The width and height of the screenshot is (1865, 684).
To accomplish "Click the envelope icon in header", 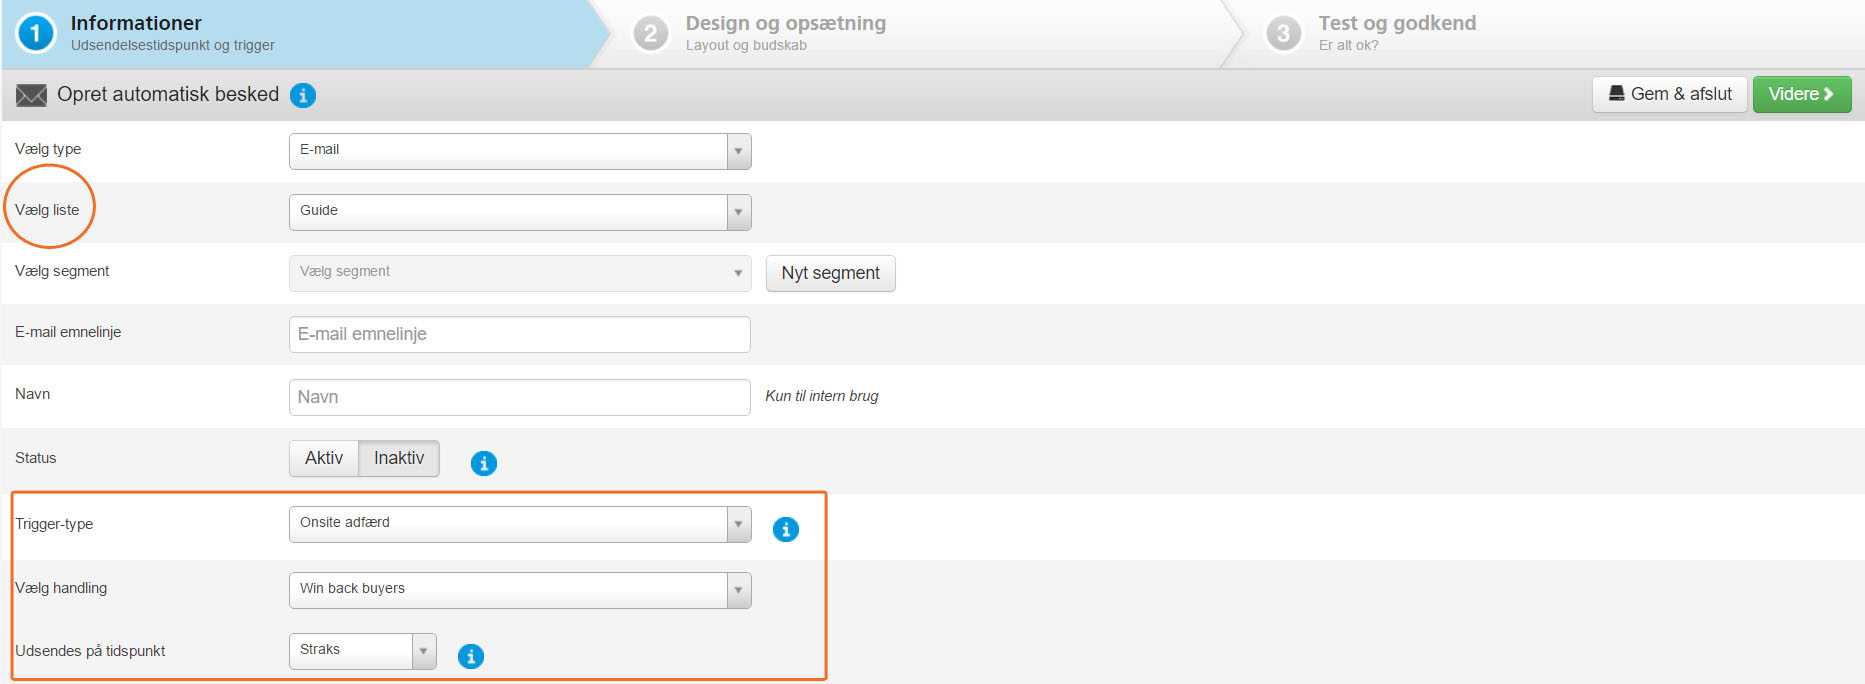I will click(32, 95).
